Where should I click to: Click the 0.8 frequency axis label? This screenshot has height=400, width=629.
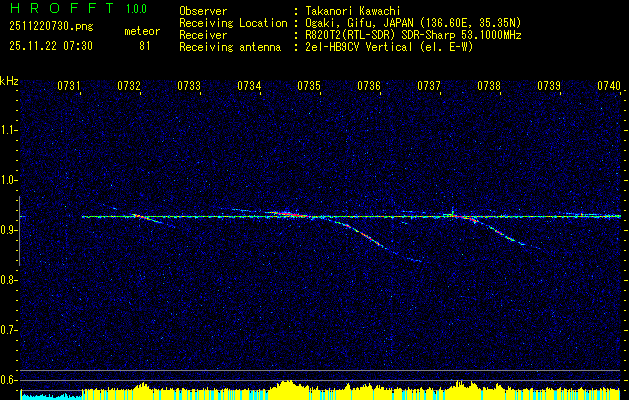[9, 279]
